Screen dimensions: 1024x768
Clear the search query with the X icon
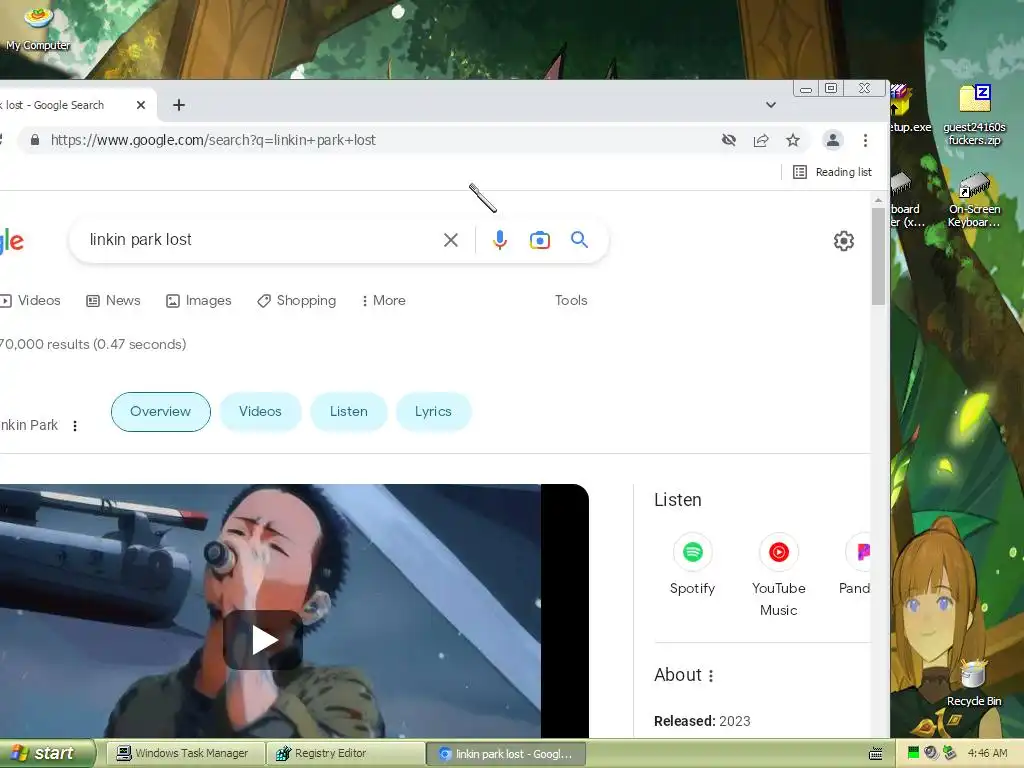pyautogui.click(x=451, y=240)
